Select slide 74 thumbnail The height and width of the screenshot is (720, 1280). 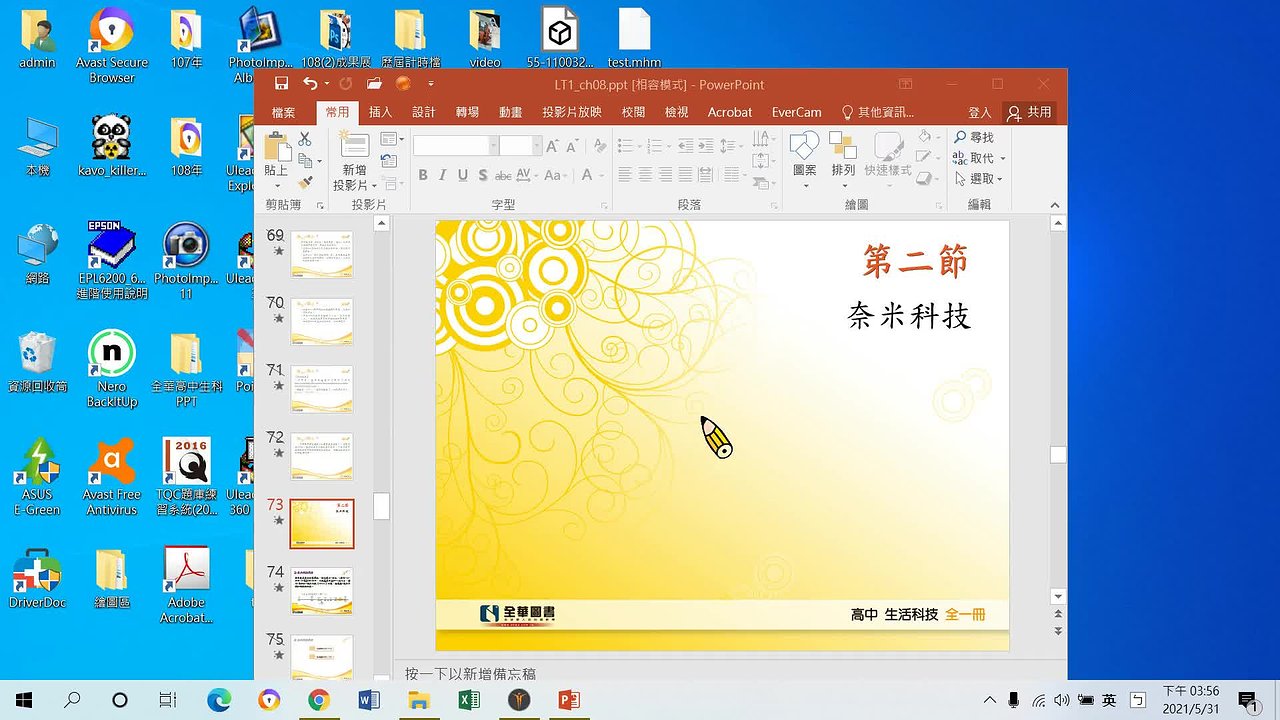[321, 591]
